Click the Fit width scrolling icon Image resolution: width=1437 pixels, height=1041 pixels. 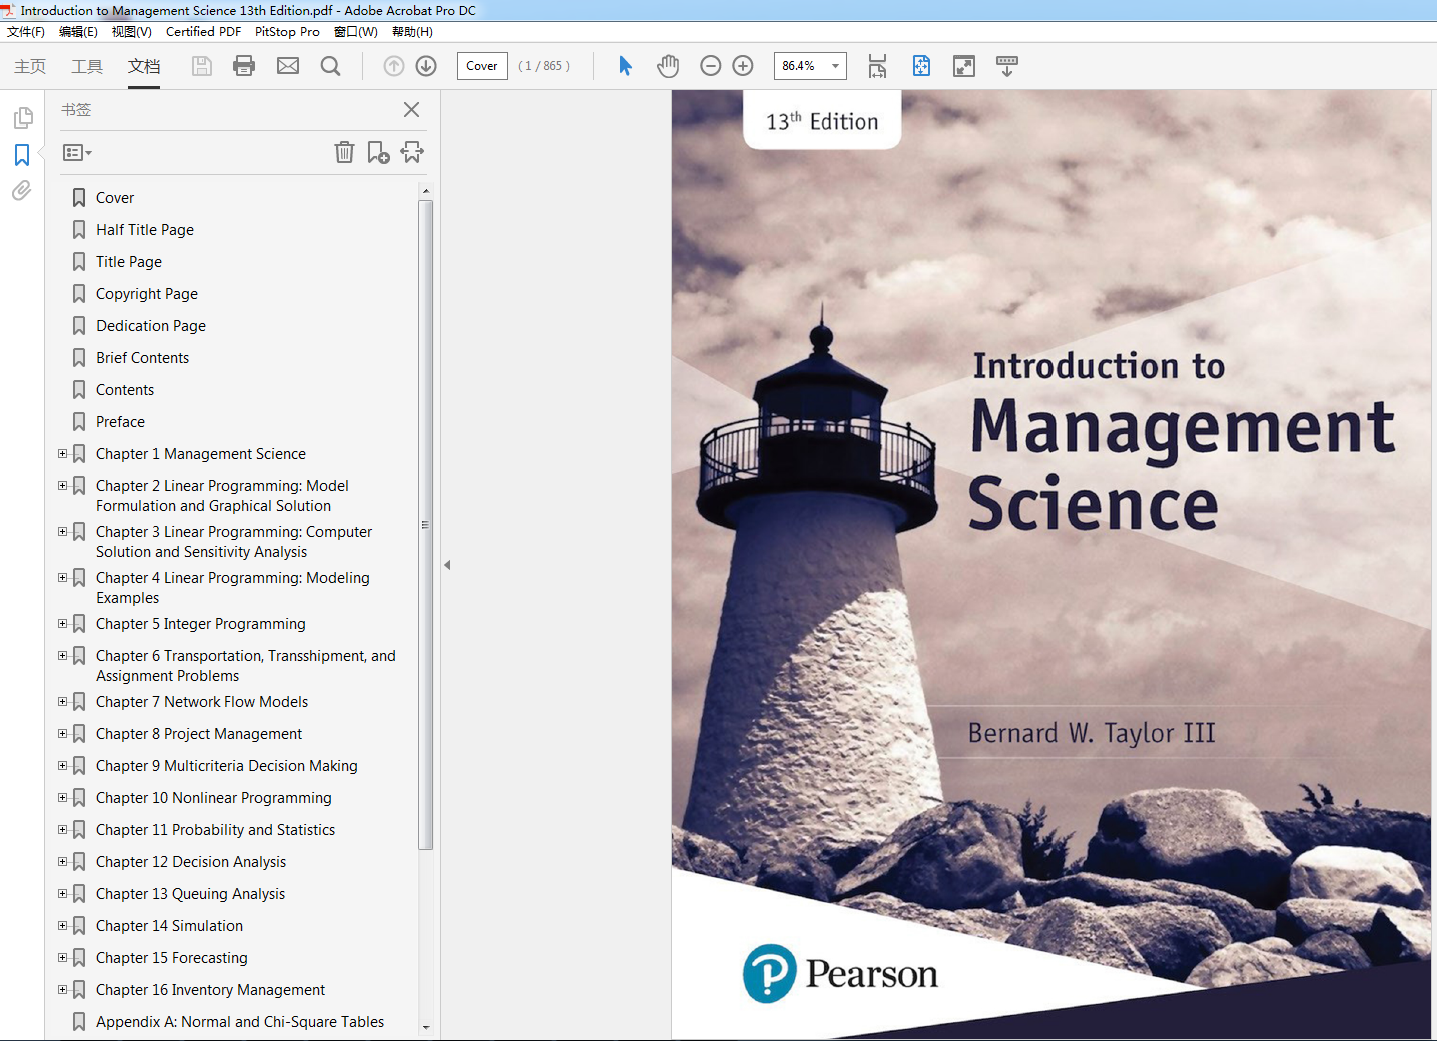click(x=877, y=66)
